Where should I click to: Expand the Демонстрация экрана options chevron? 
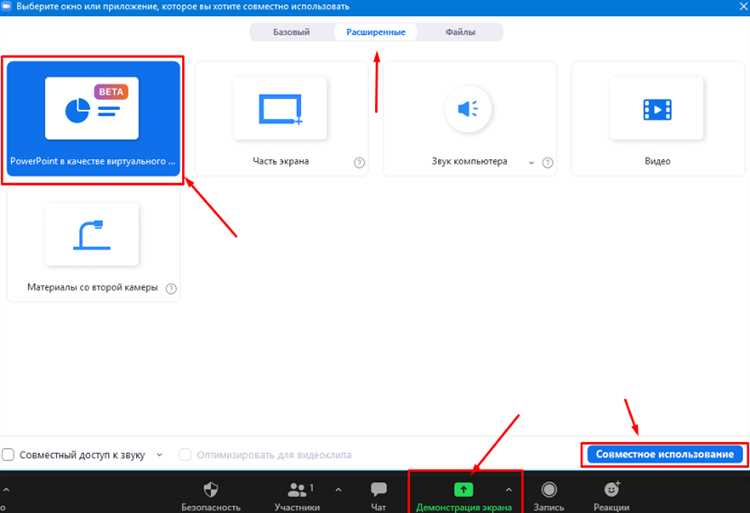coord(508,490)
